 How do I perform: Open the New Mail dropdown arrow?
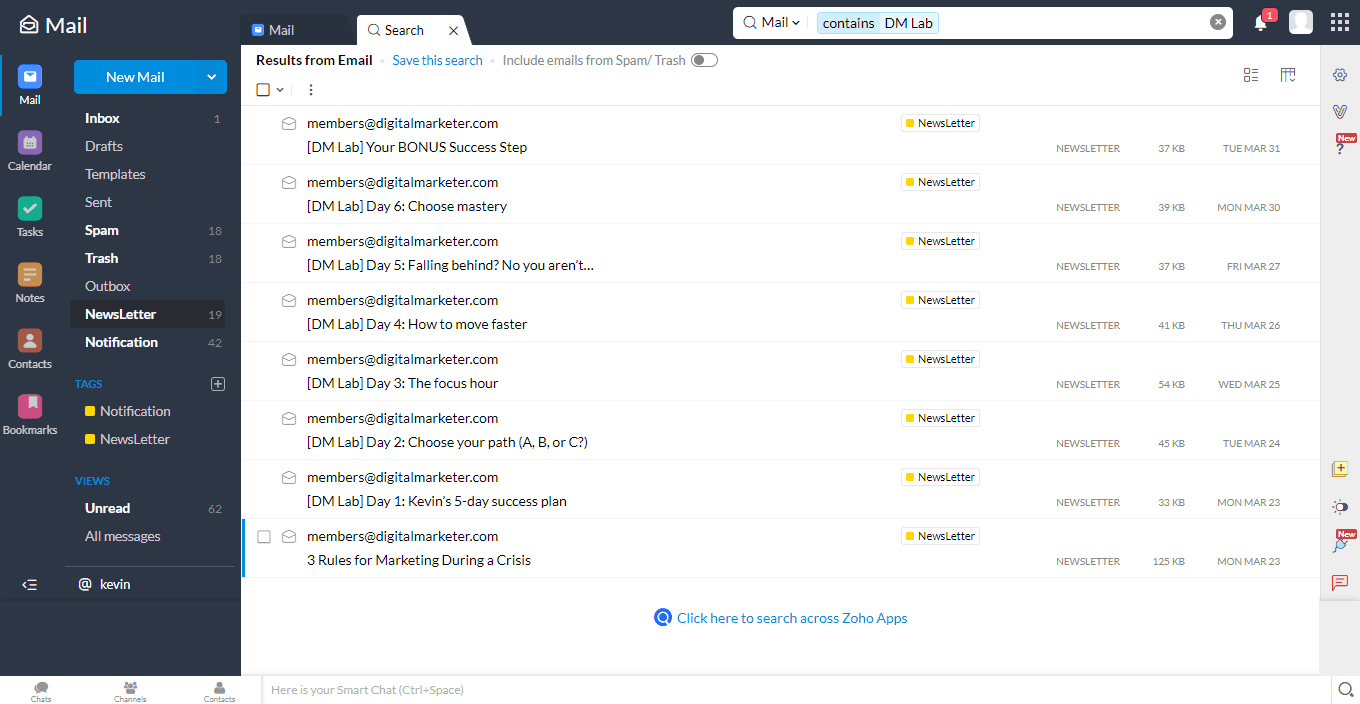click(x=211, y=77)
